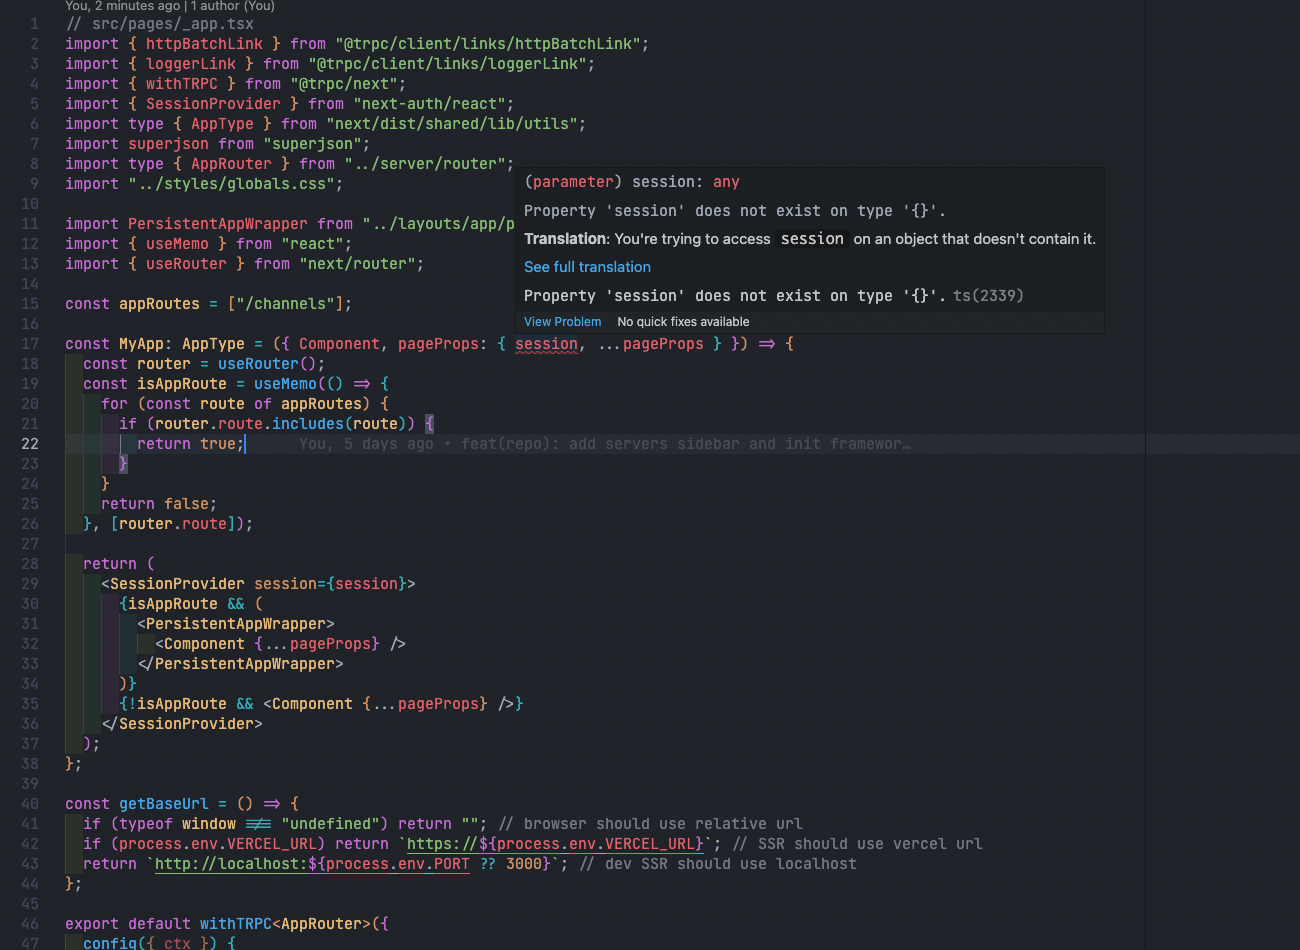Click line number 1 in the gutter
Screen dimensions: 1300x950
coord(35,24)
